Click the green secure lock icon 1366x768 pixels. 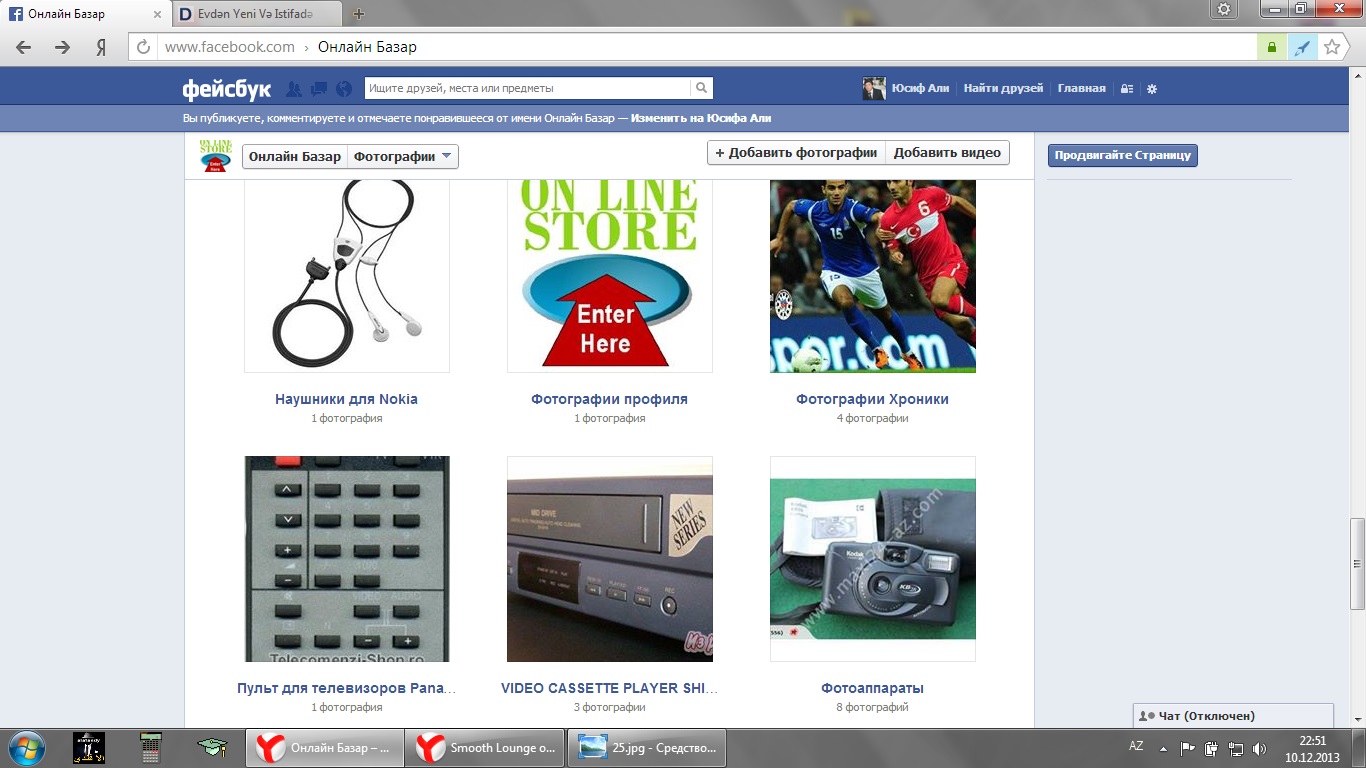pos(1271,47)
